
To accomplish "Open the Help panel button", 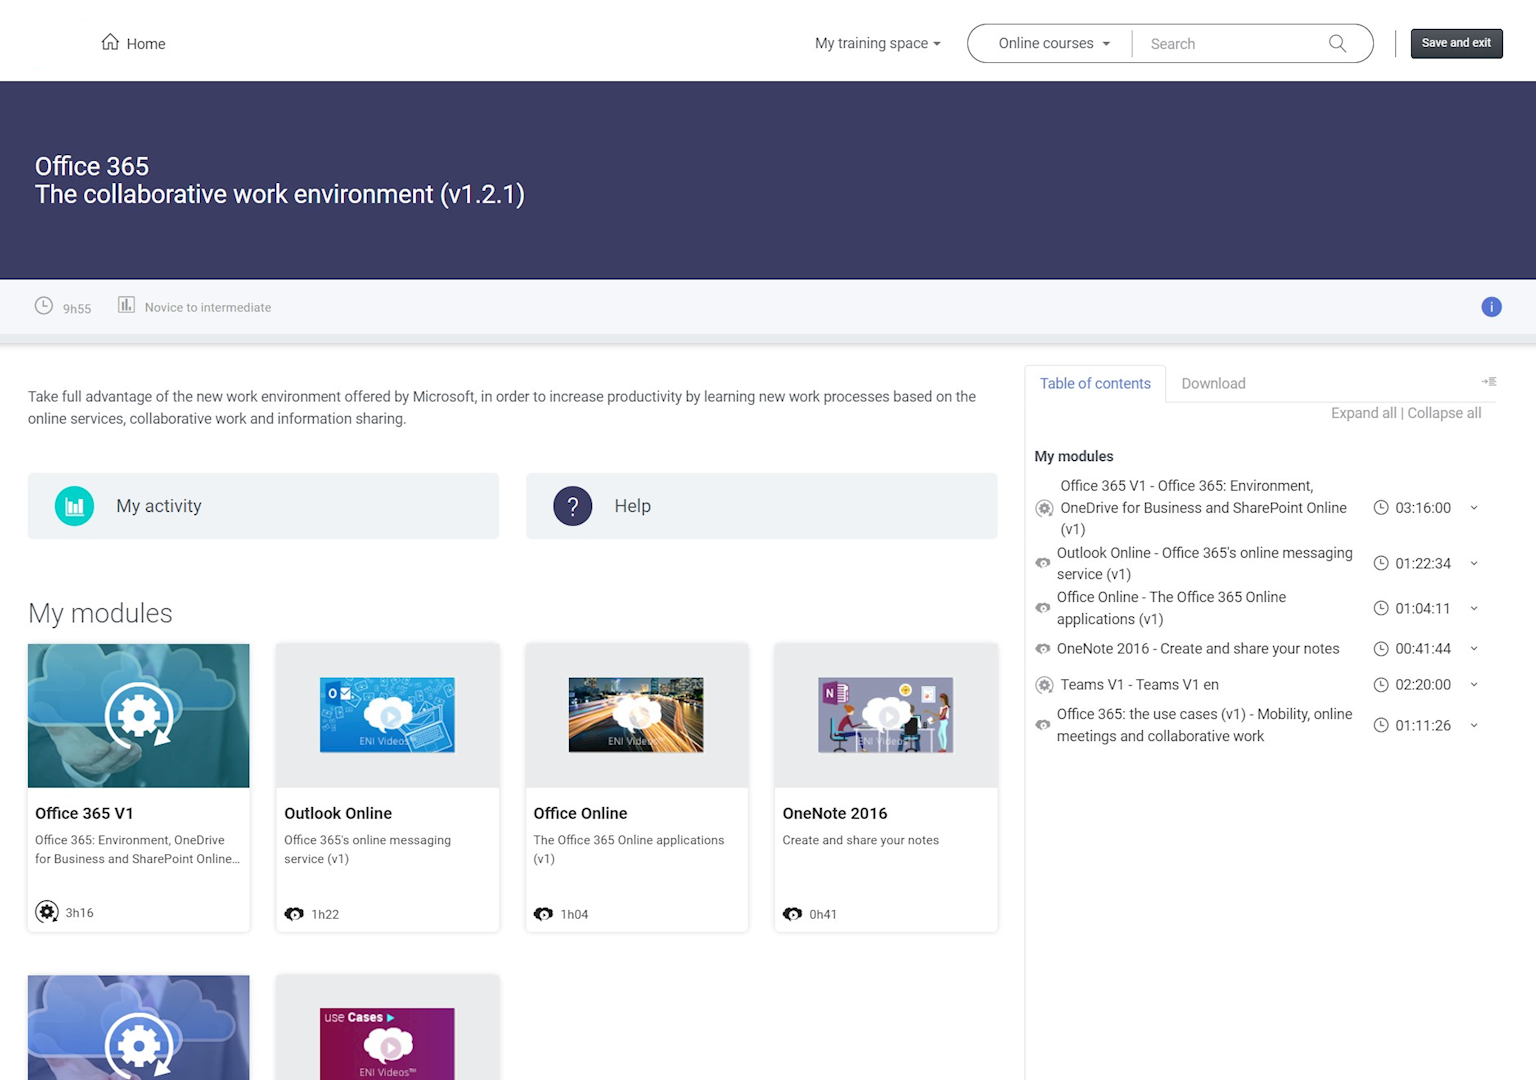I will tap(761, 506).
